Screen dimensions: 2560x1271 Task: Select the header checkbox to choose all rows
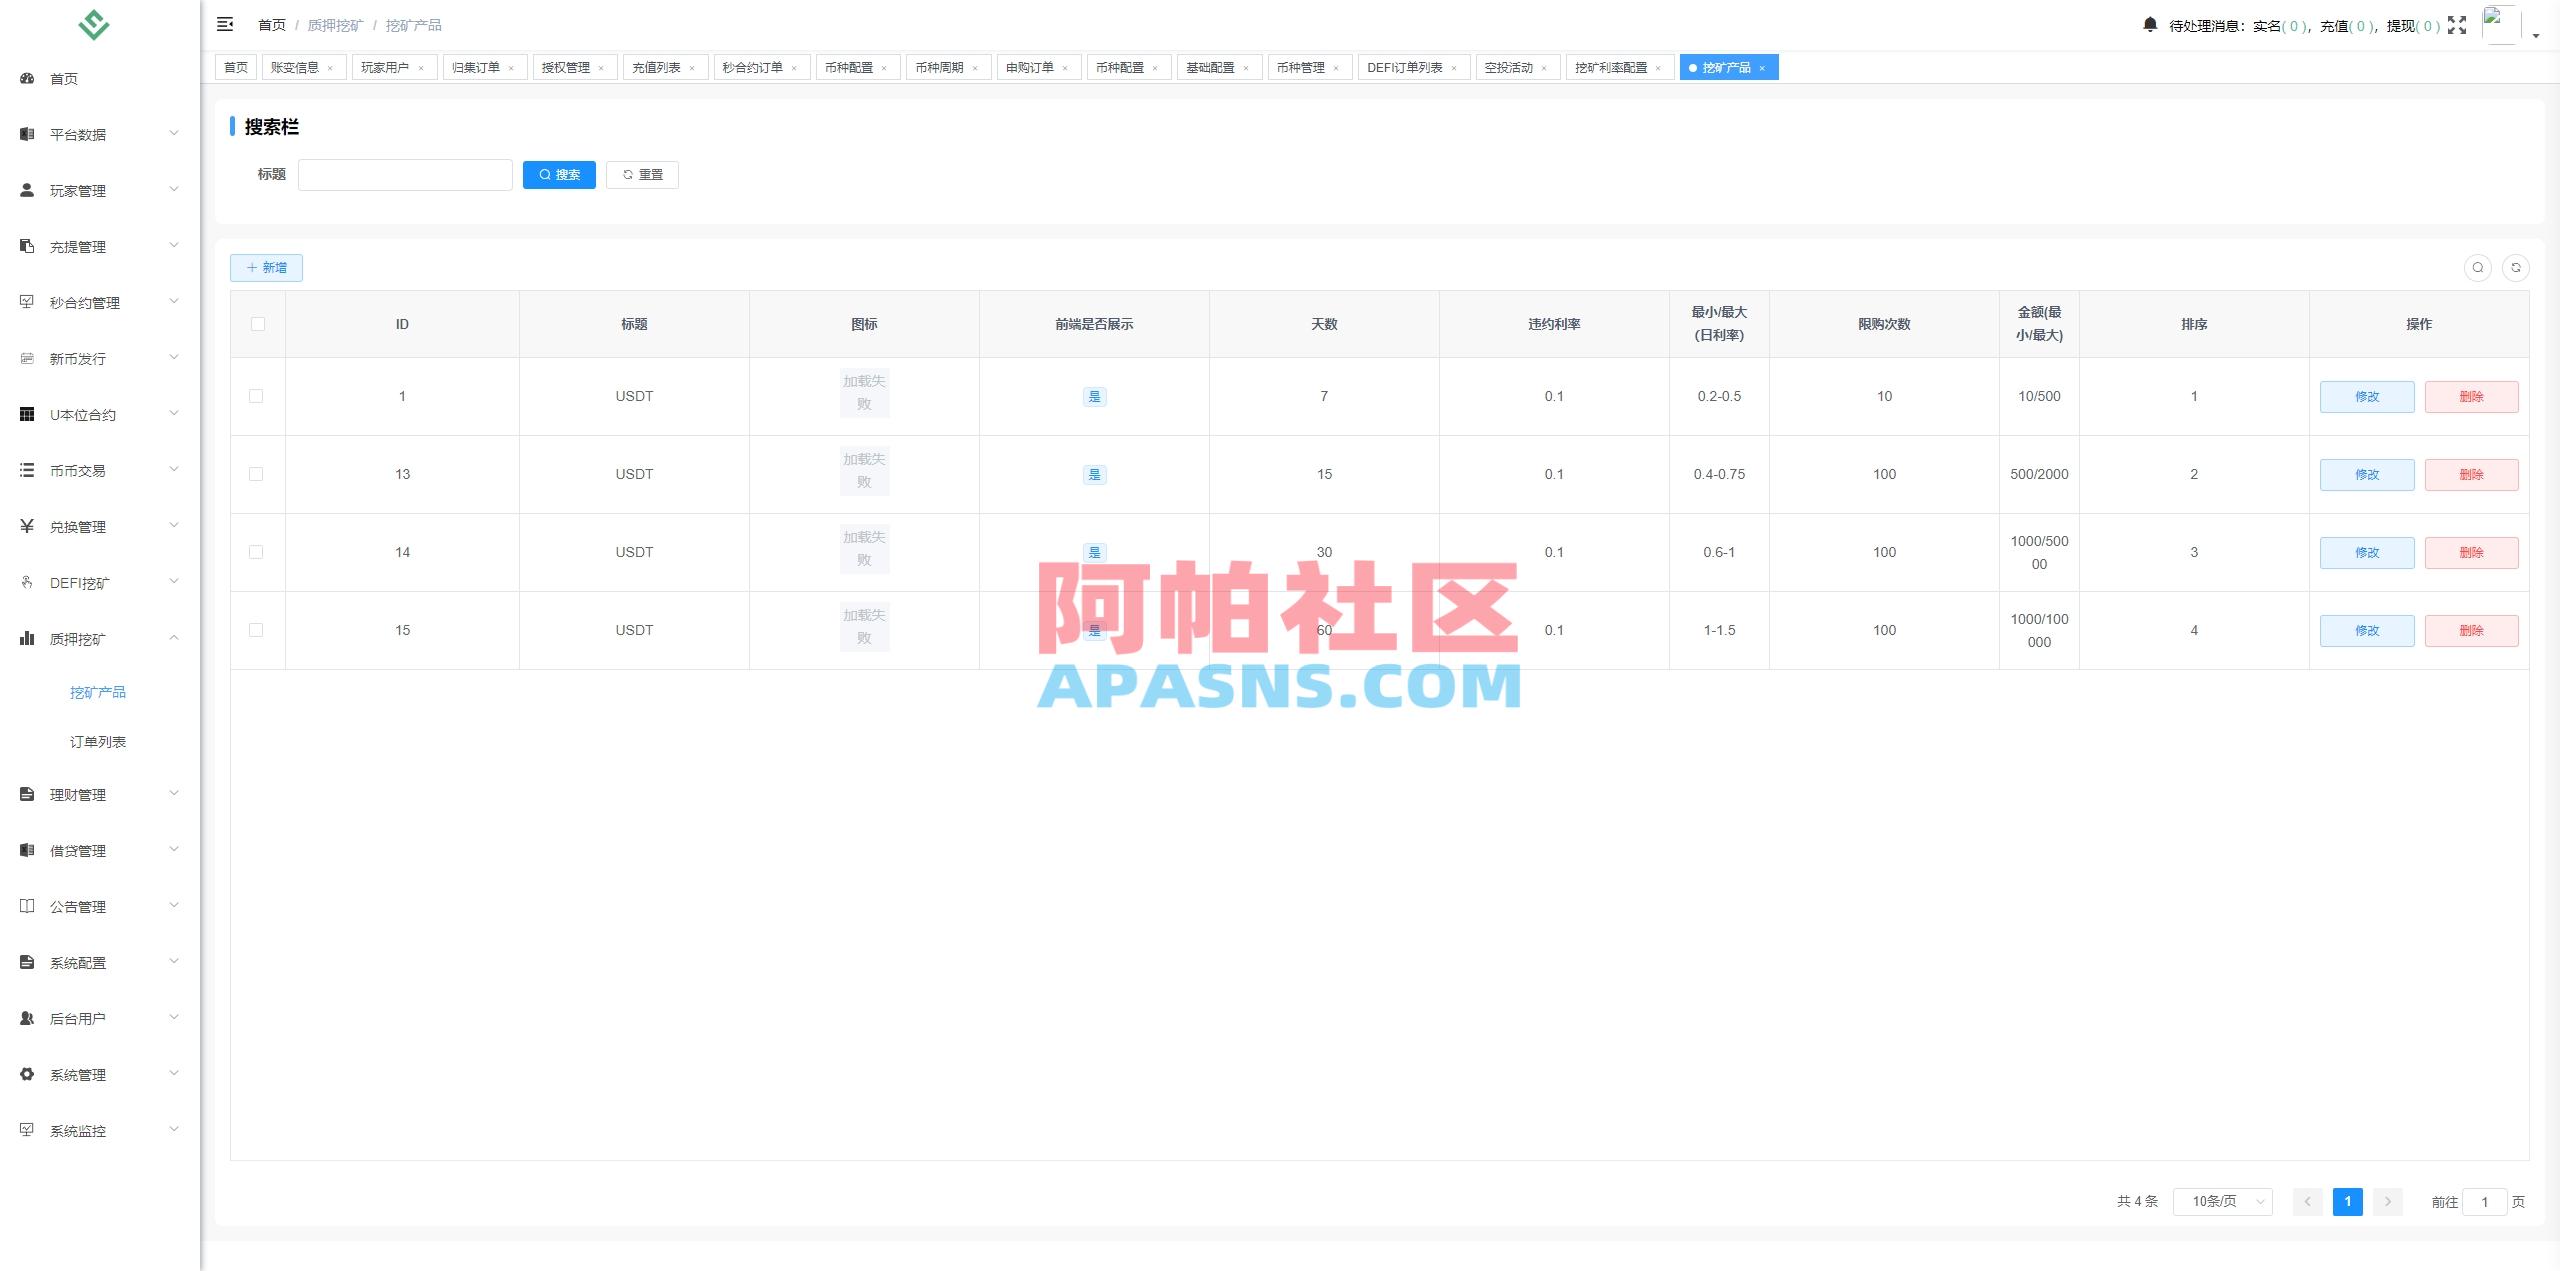(257, 323)
